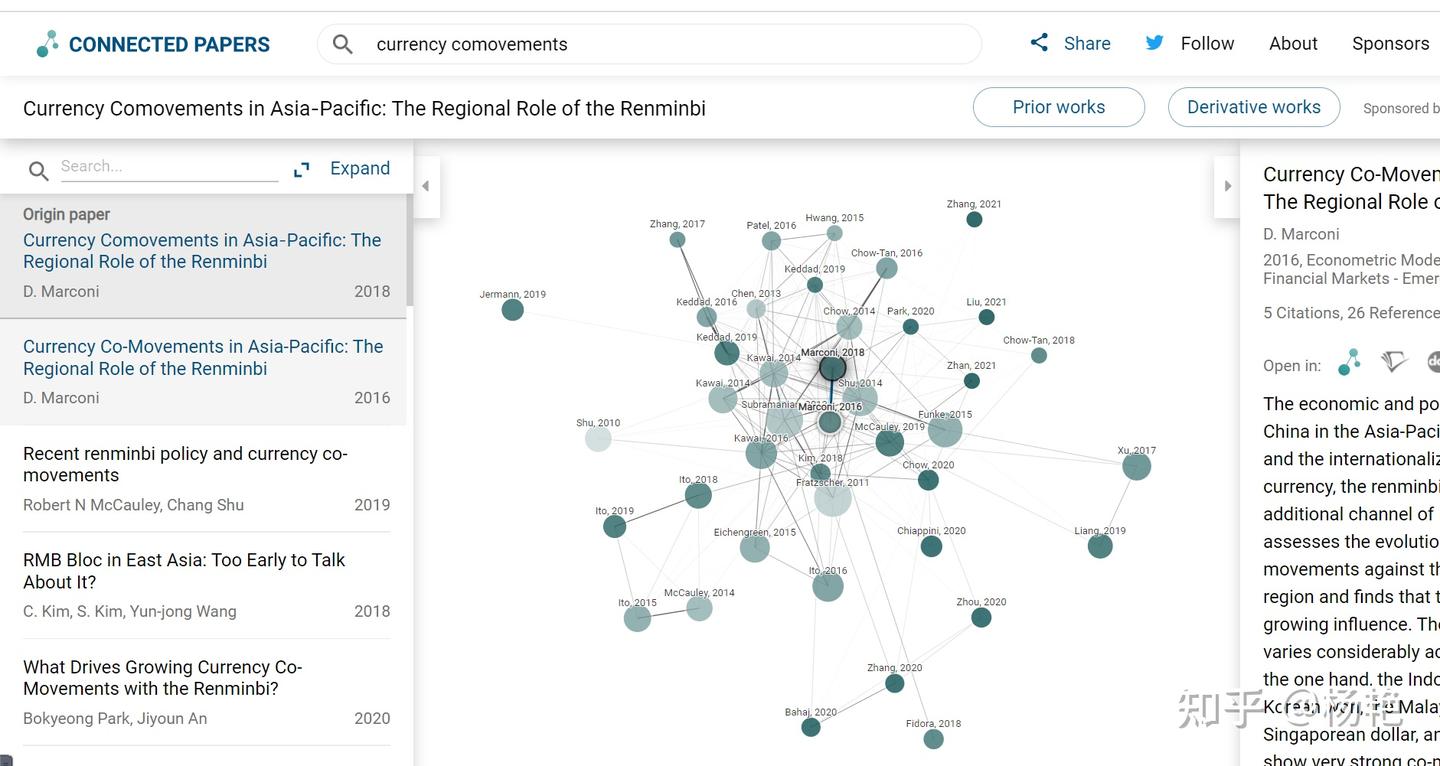Click the Prior works button
The image size is (1440, 766).
coord(1059,107)
